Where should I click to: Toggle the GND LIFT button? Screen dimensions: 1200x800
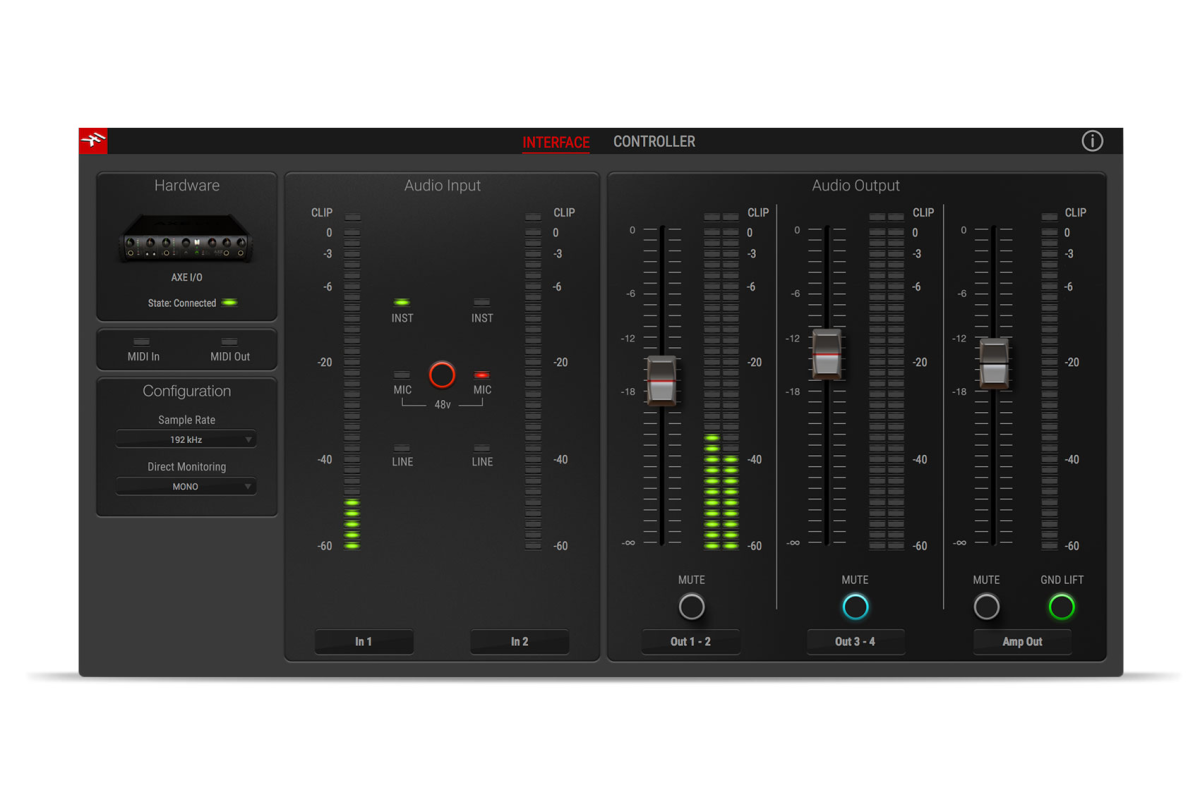(x=1061, y=606)
